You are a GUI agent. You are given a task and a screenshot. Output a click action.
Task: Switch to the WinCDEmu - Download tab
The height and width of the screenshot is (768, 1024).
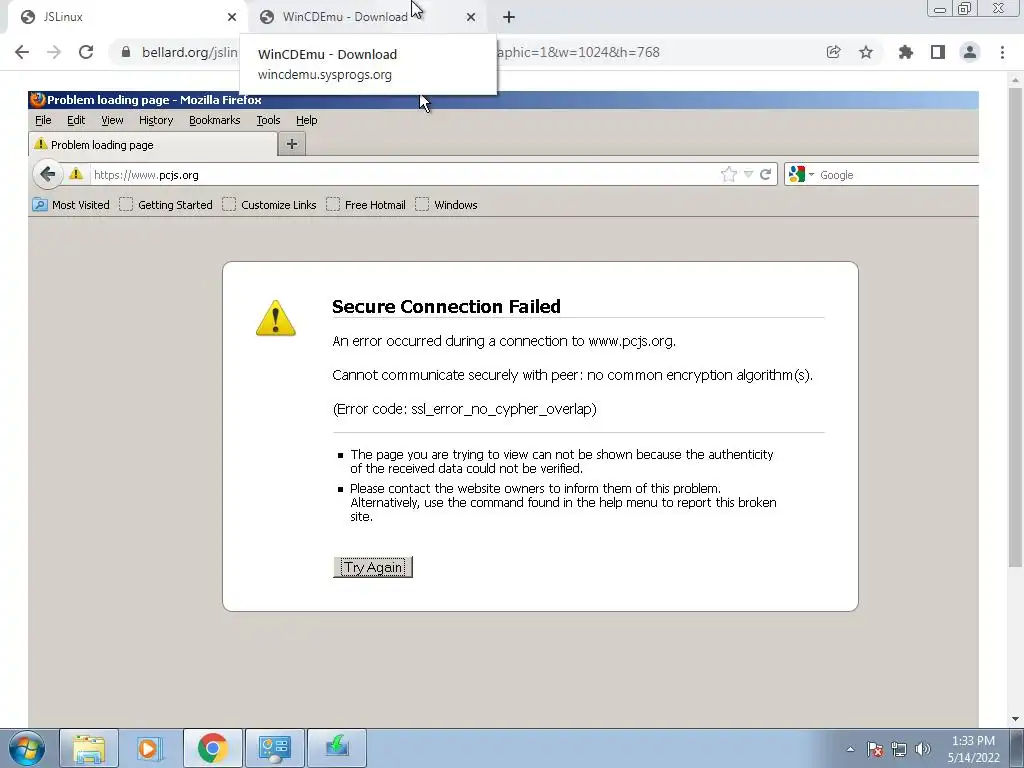[367, 17]
